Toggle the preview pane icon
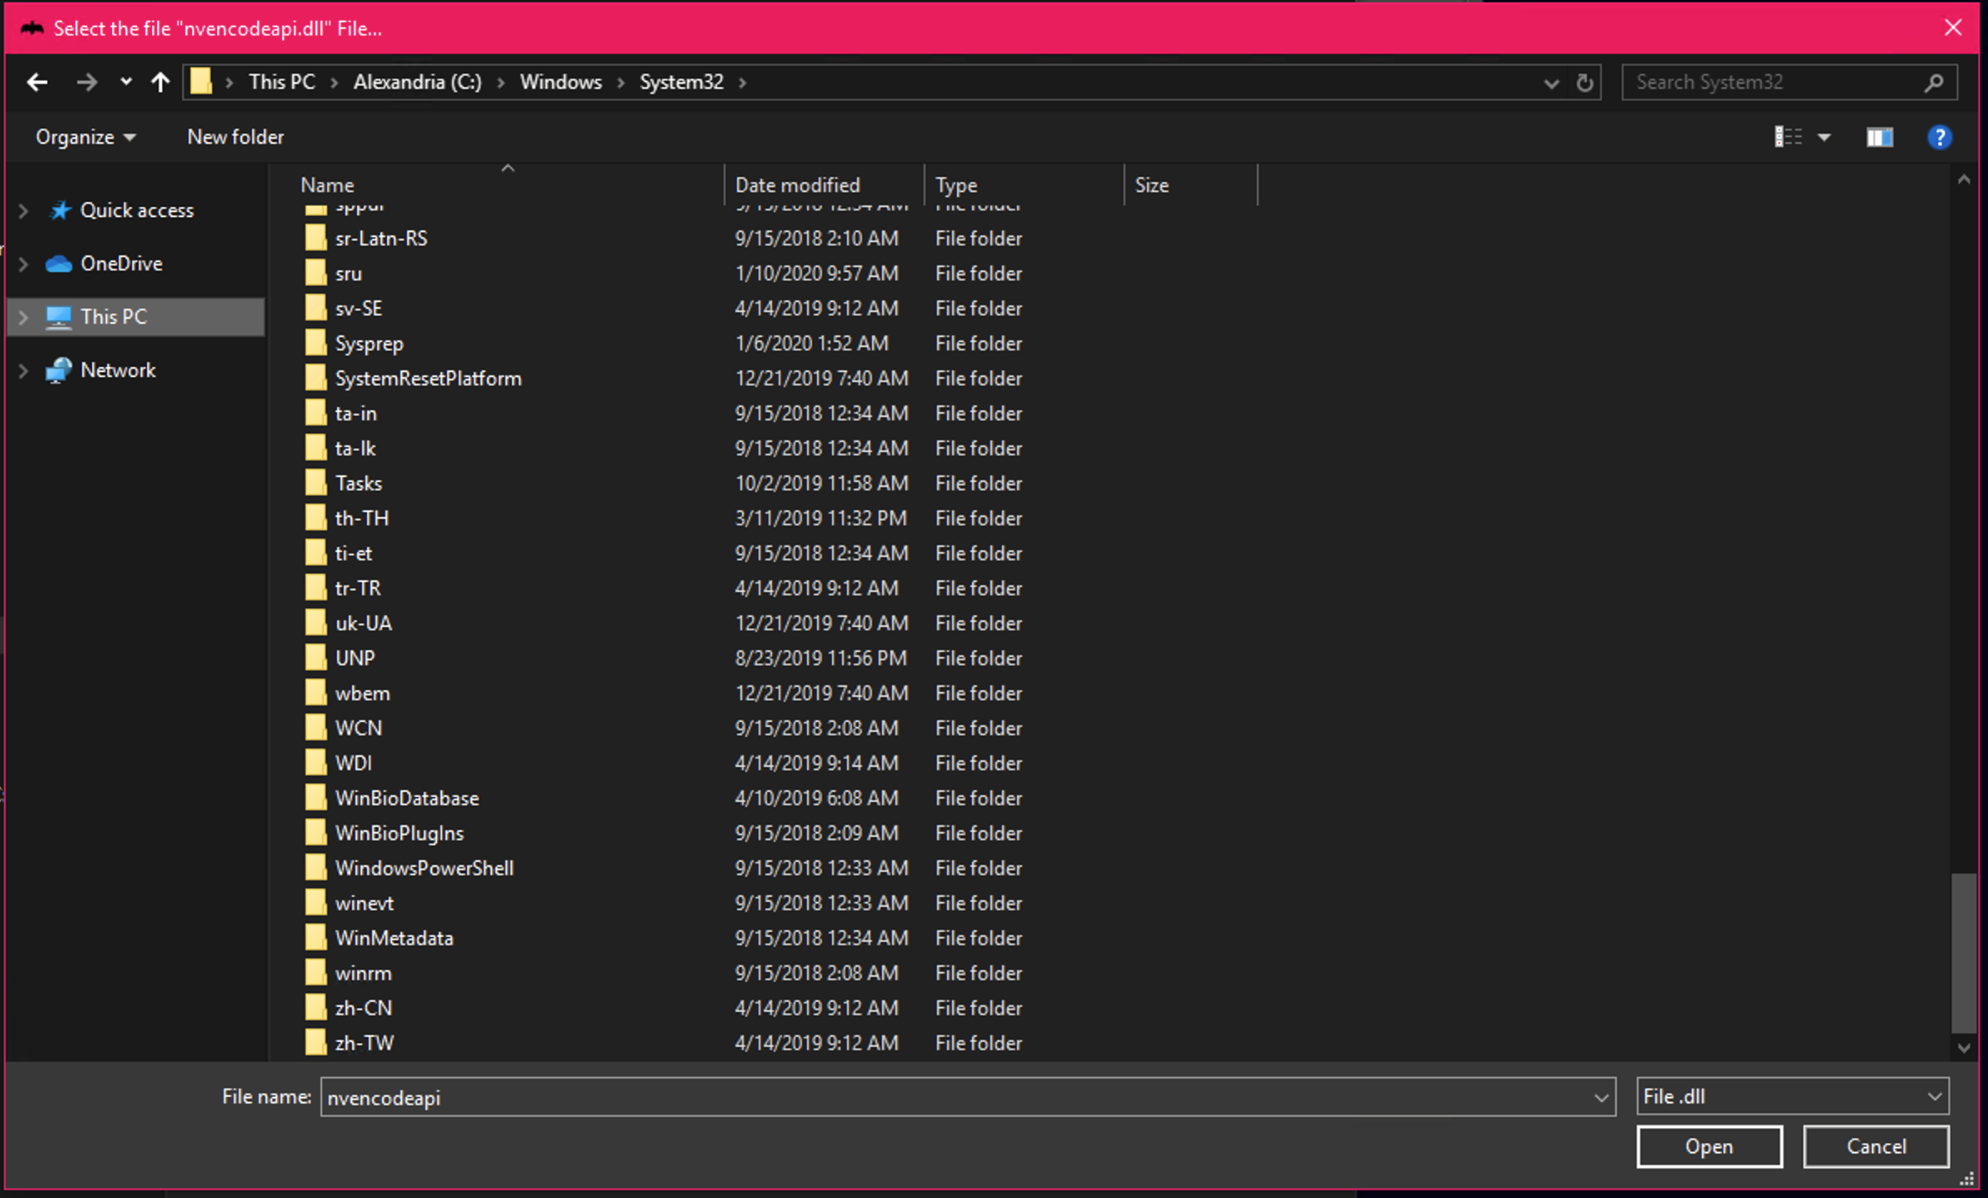 1879,137
